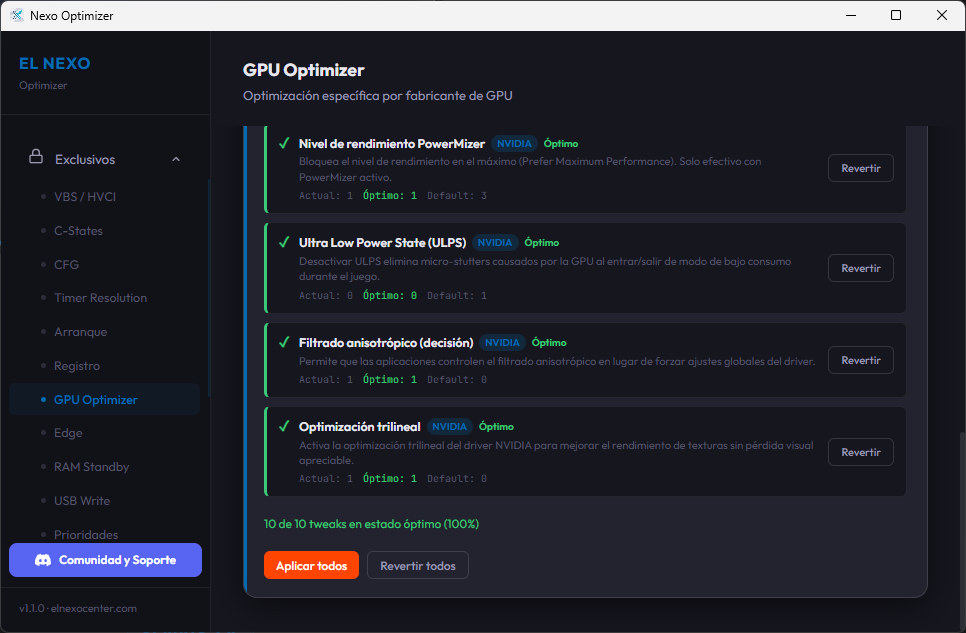Click the NVIDIA badge on Ultra Low Power State
This screenshot has height=633, width=966.
tap(493, 242)
